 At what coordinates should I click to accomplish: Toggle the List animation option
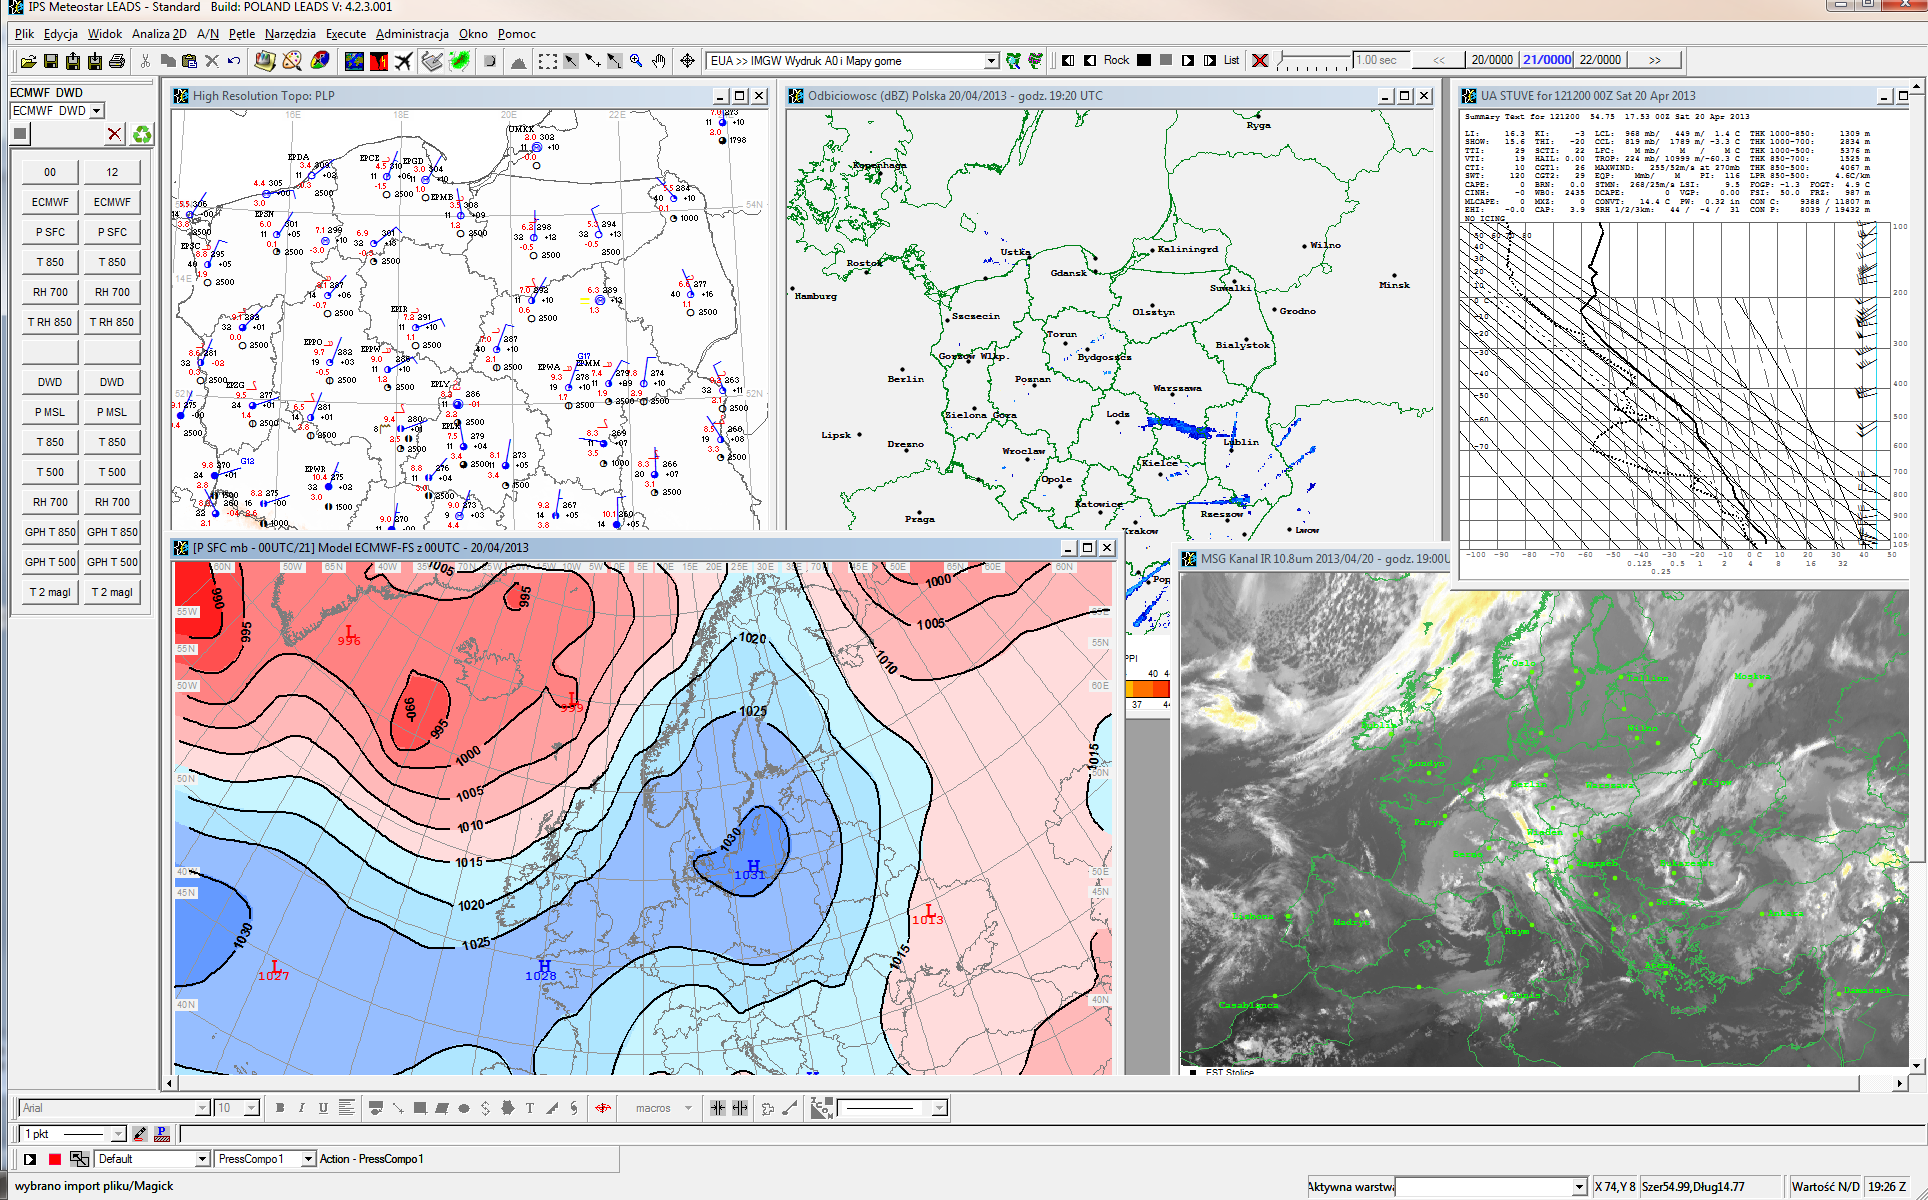[1231, 60]
